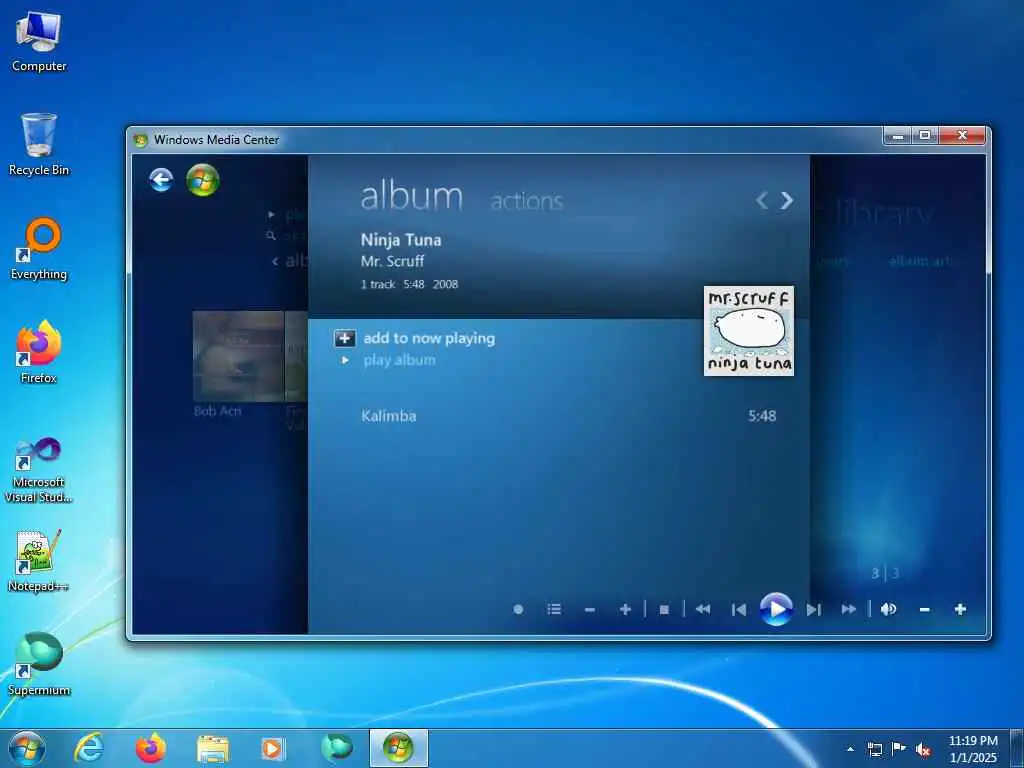1024x768 pixels.
Task: Open the Notepad++ desktop shortcut
Action: coord(39,560)
